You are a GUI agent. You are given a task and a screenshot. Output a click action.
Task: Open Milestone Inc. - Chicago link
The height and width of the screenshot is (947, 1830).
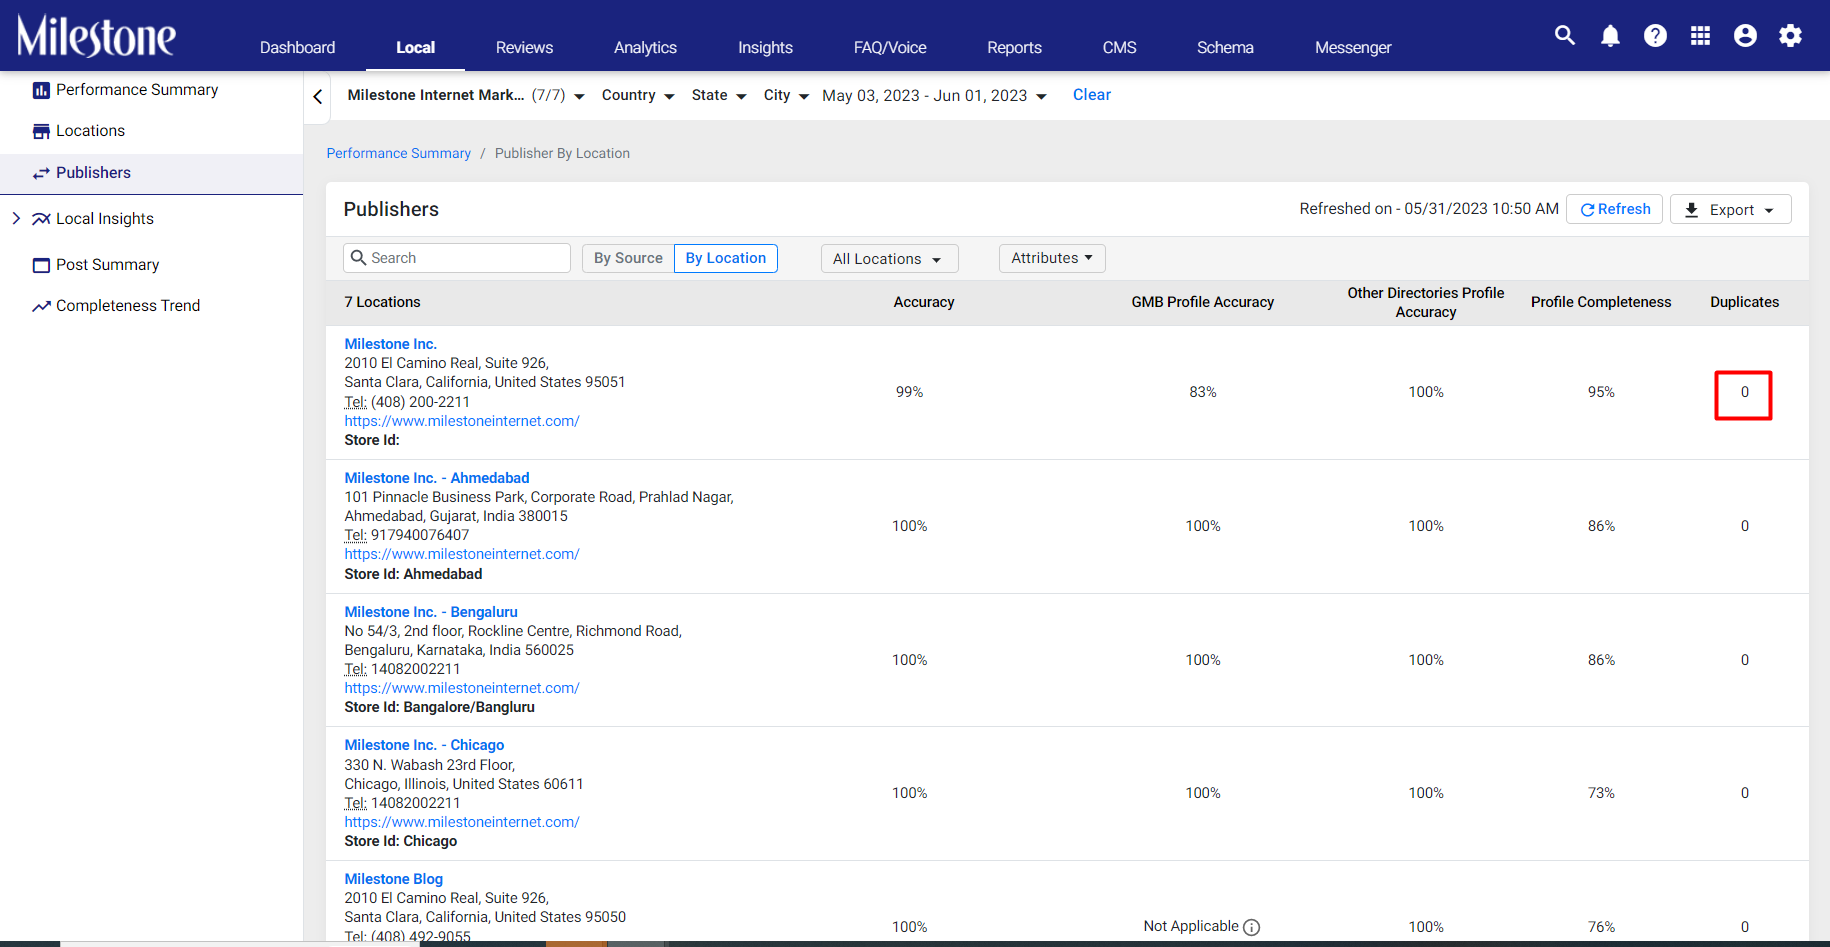(x=424, y=745)
